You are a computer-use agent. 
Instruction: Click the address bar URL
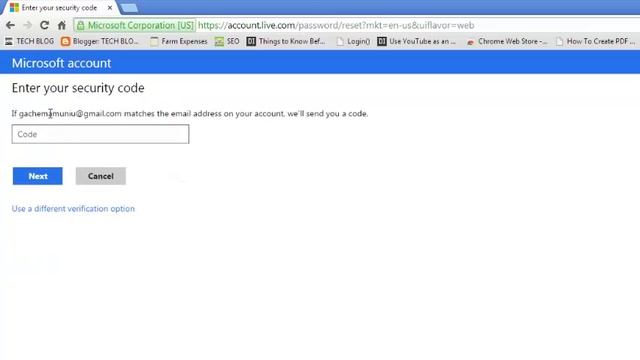(336, 25)
